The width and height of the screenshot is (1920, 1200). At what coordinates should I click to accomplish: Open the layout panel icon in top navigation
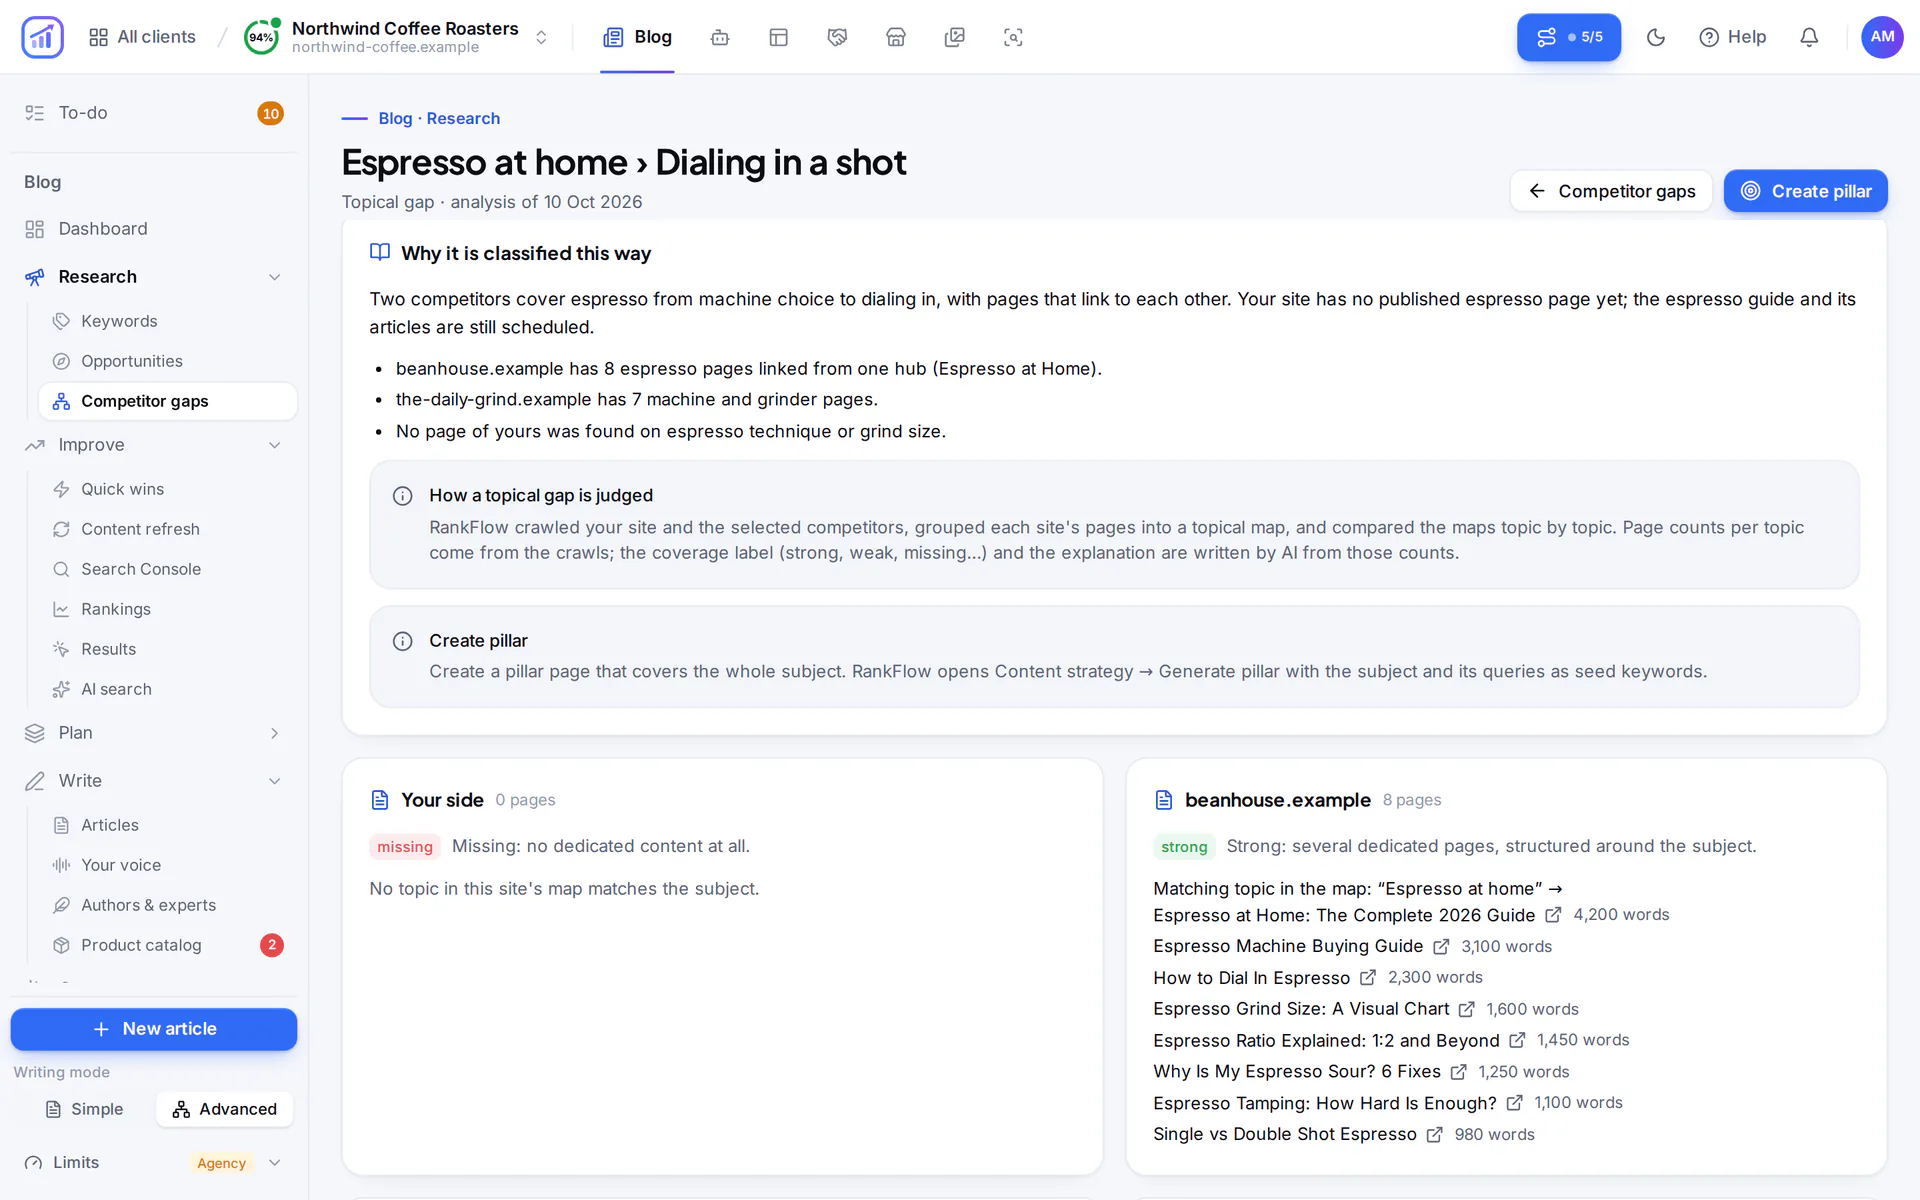click(779, 37)
